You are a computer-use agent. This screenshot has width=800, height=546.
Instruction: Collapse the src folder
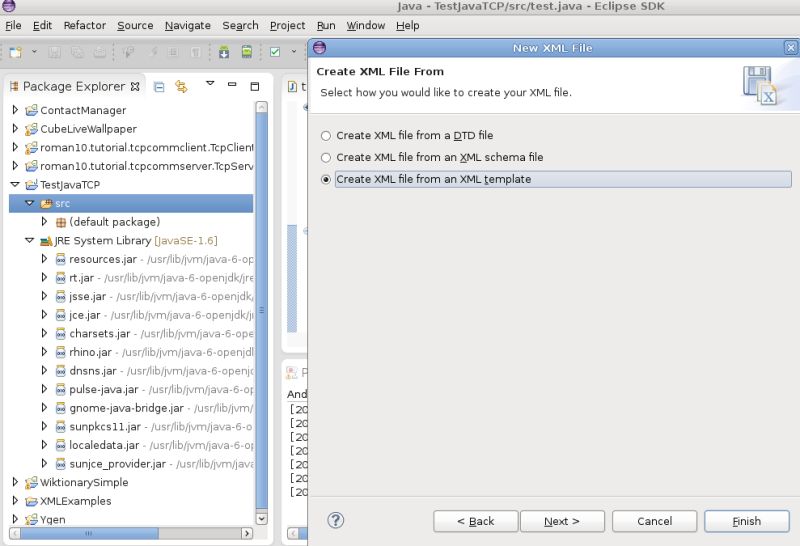[x=30, y=203]
